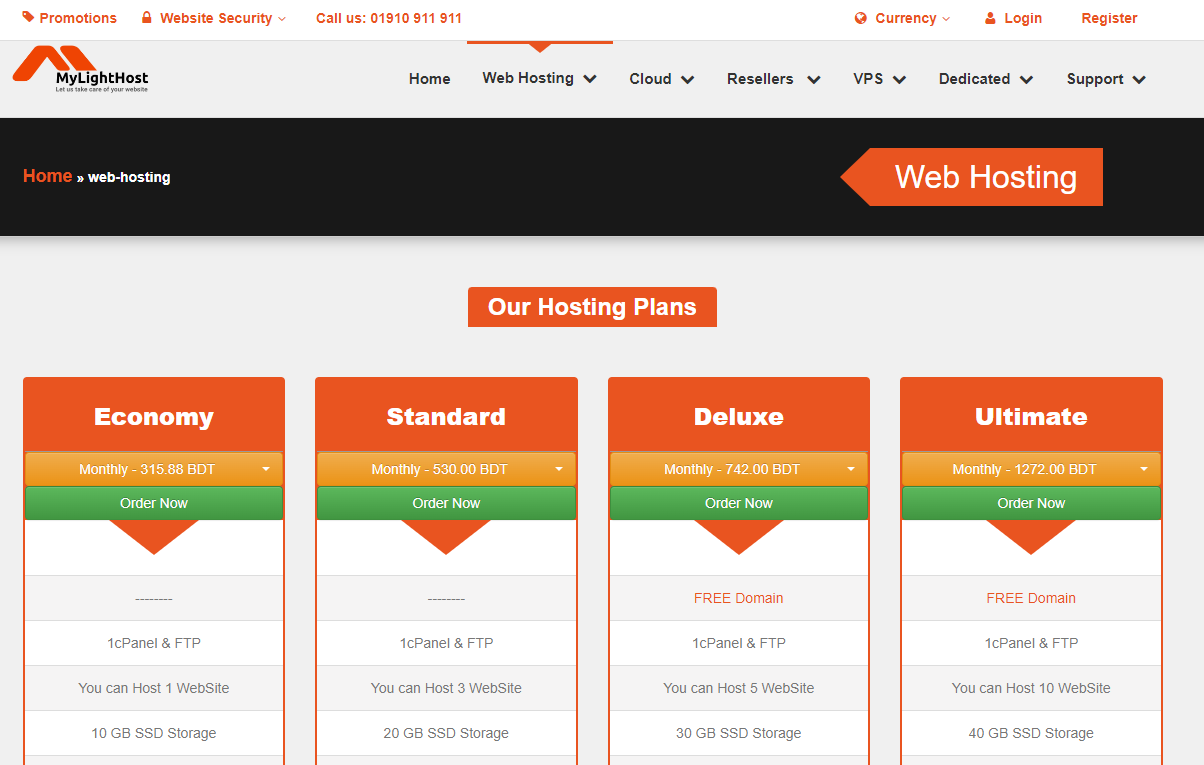This screenshot has height=765, width=1204.
Task: Click You can Host 1 WebSite
Action: (154, 688)
